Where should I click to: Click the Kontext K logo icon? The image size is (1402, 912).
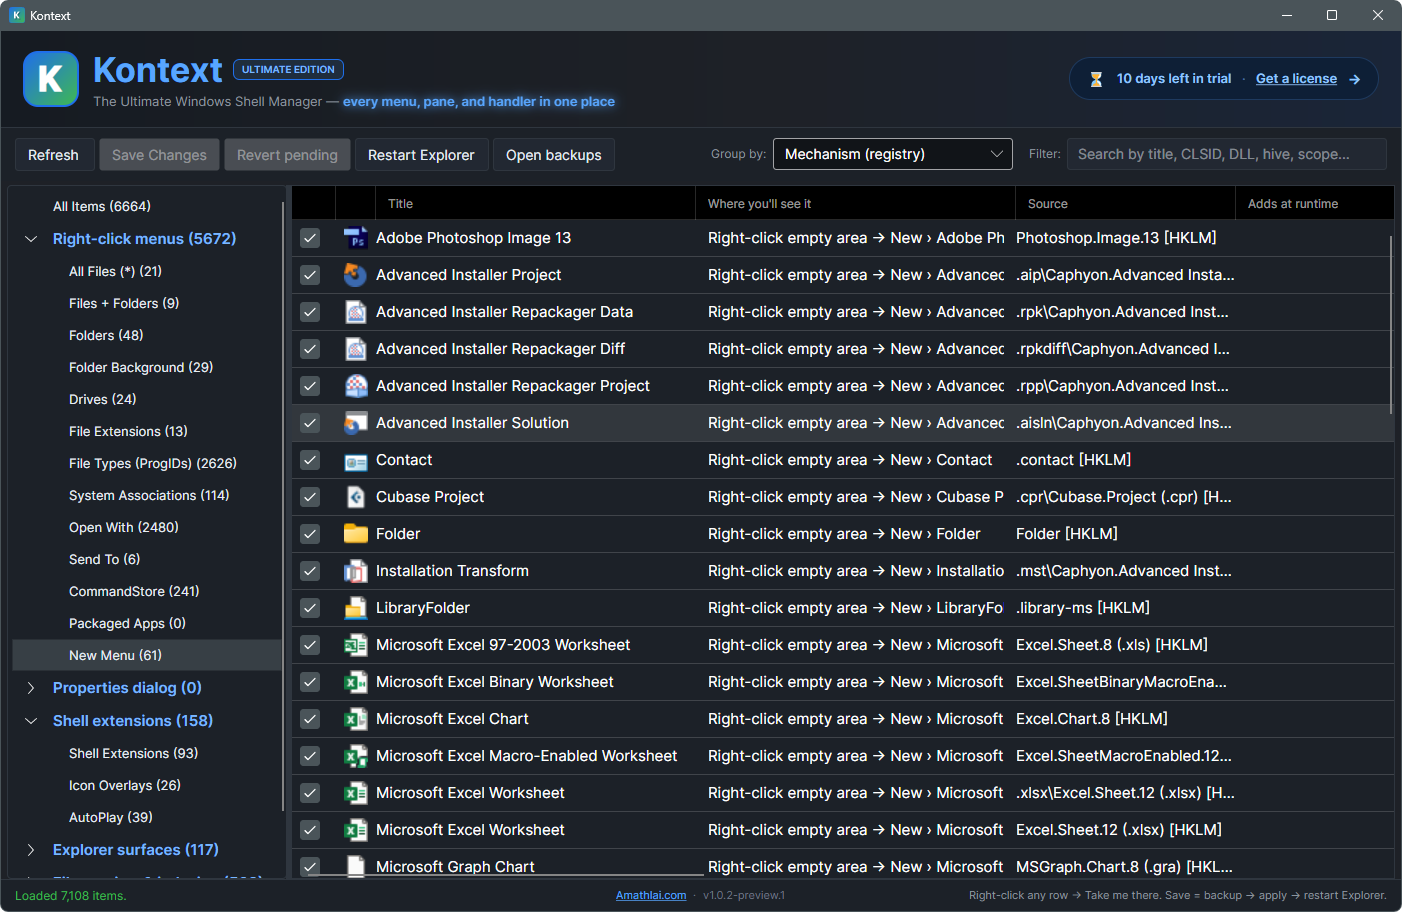pyautogui.click(x=51, y=79)
